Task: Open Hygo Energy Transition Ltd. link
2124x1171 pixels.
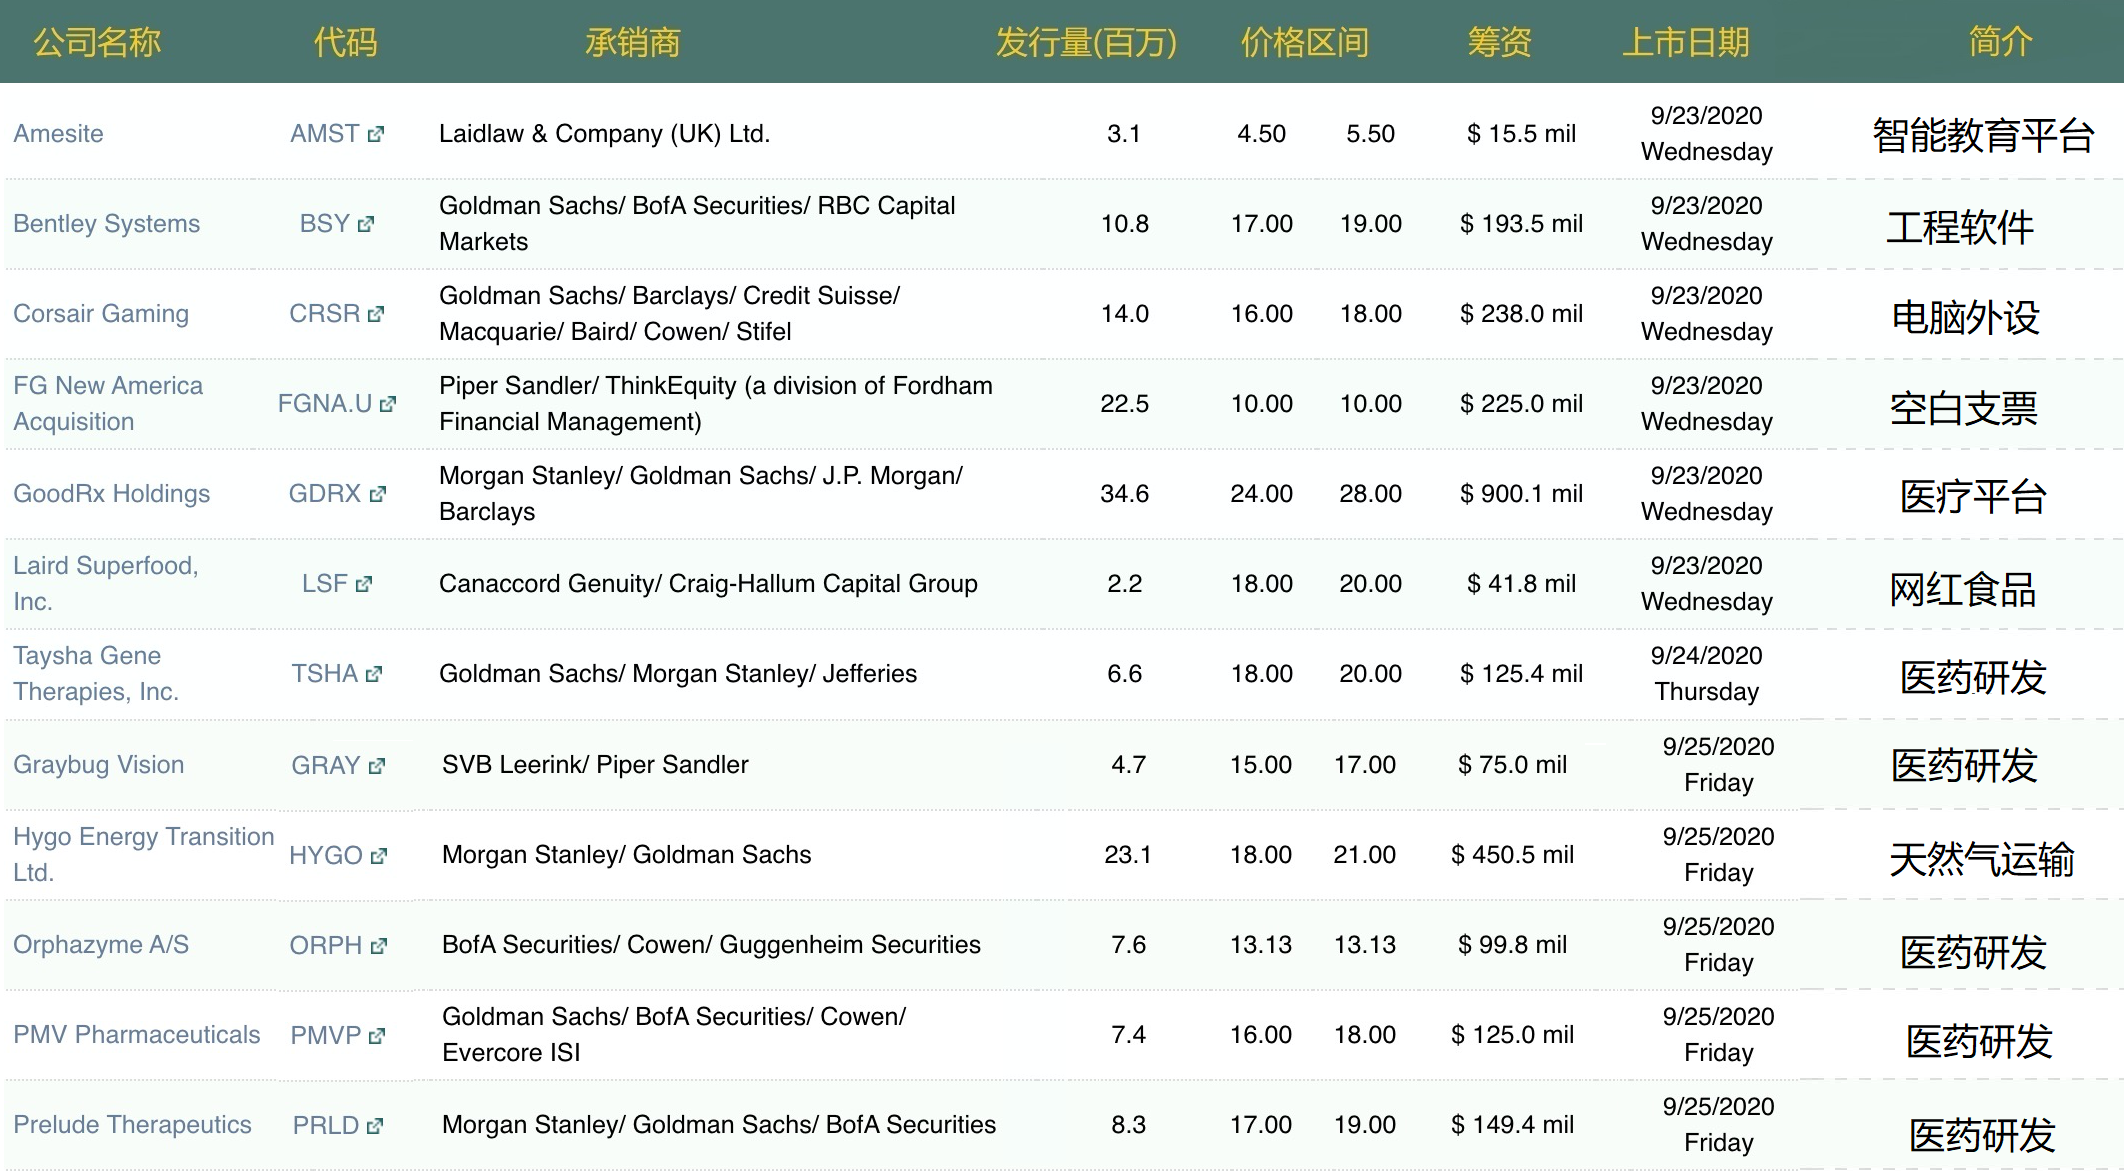Action: tap(143, 854)
